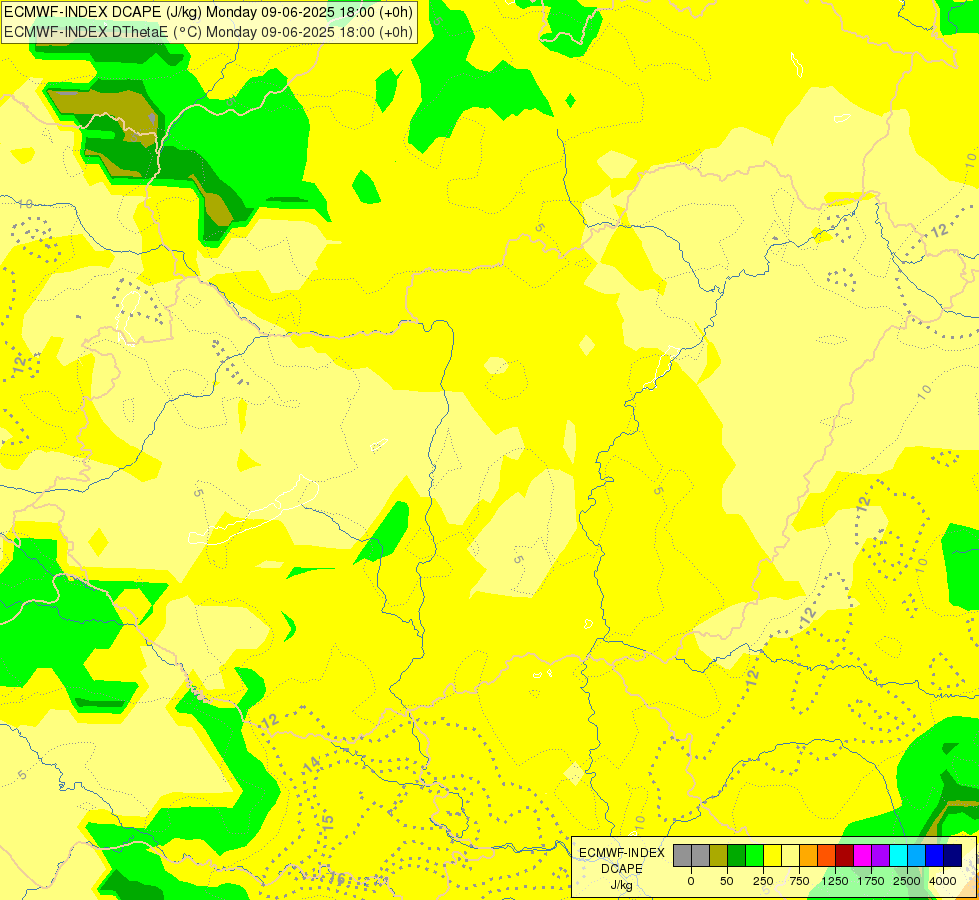Click the legend scale value '750'
The width and height of the screenshot is (979, 900).
pyautogui.click(x=799, y=881)
